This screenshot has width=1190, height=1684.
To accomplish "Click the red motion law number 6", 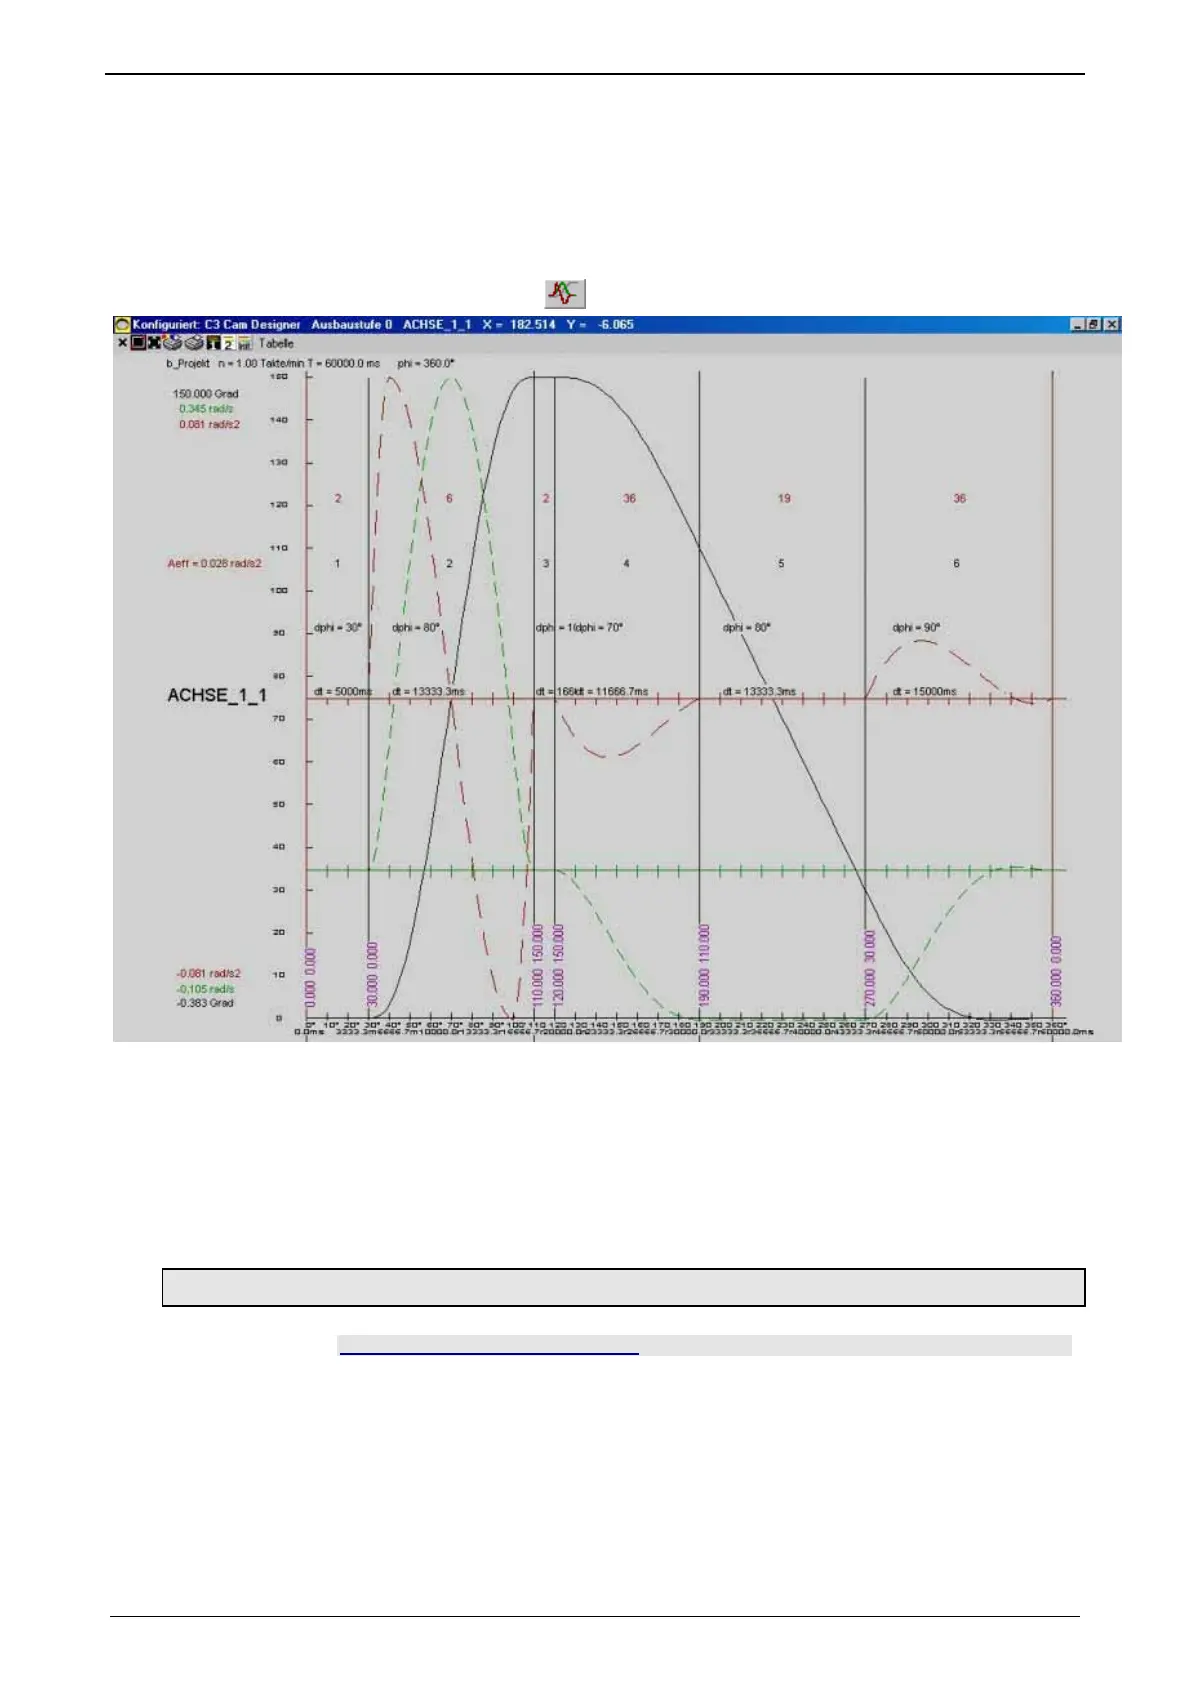I will coord(449,498).
